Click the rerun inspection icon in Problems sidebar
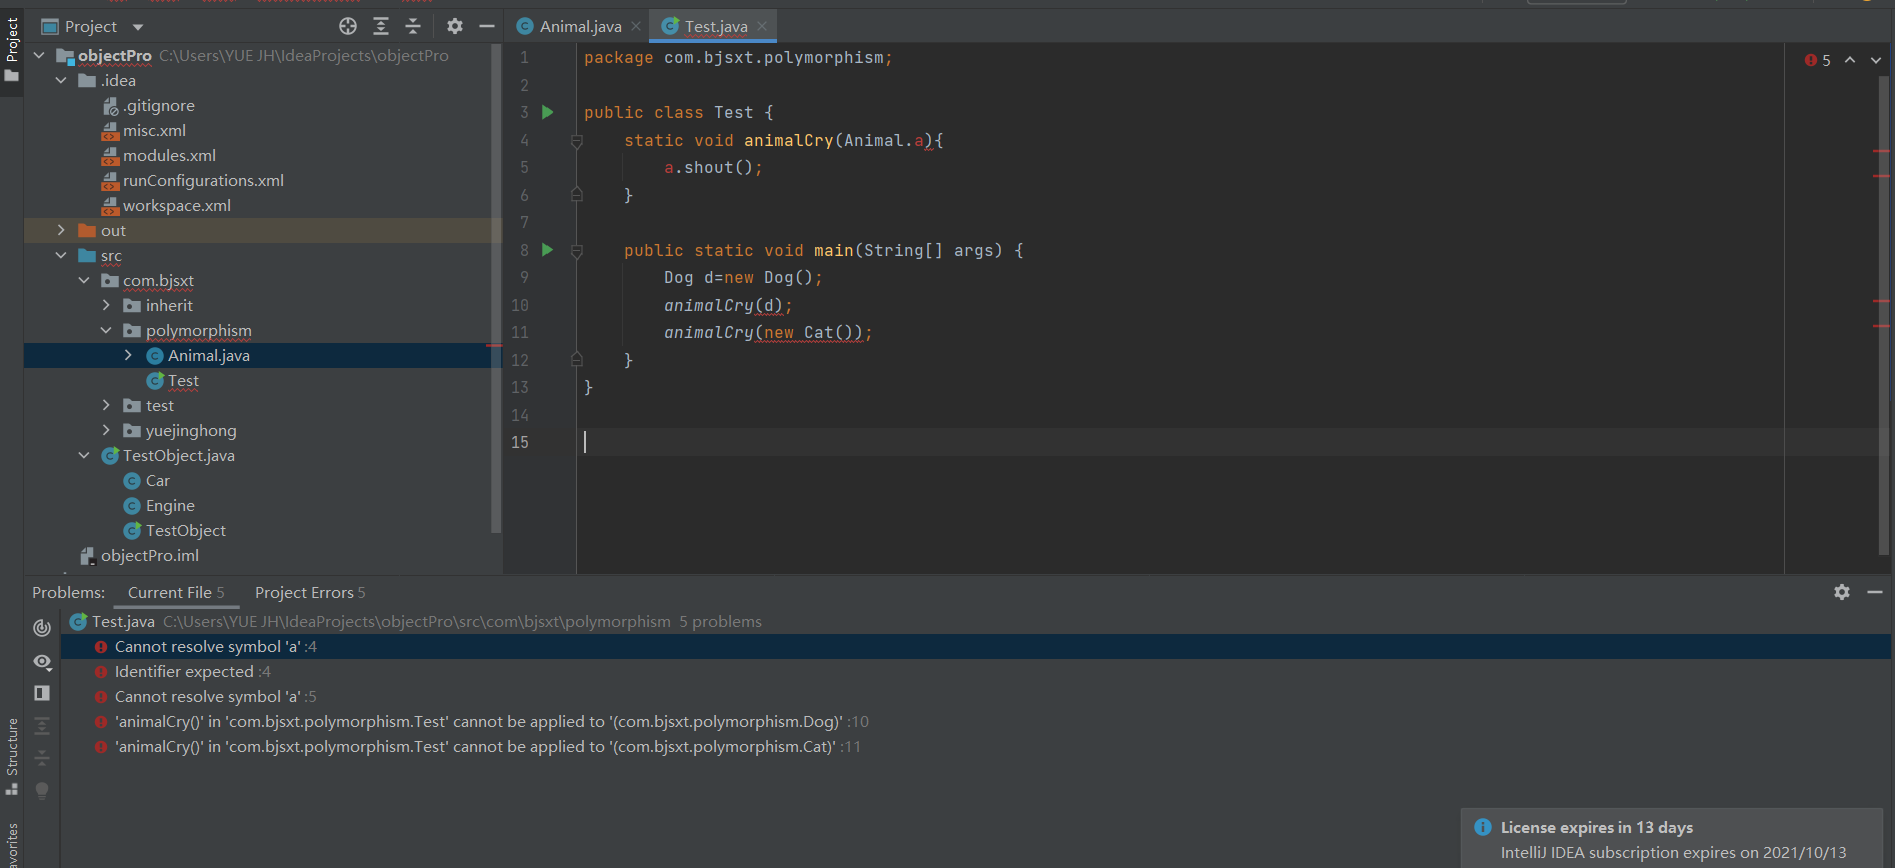 42,628
